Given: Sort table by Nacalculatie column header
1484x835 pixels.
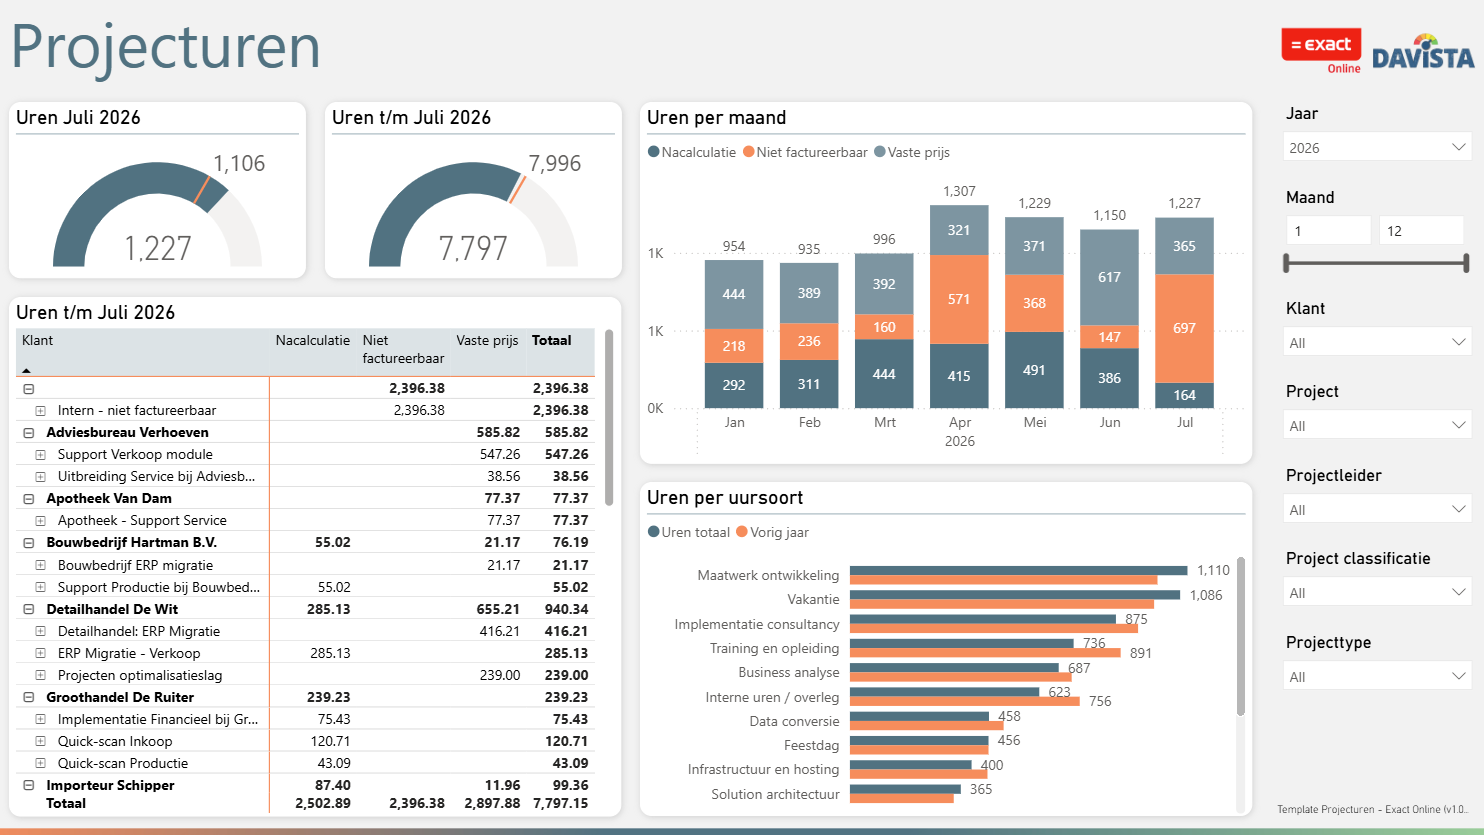Looking at the screenshot, I should 313,340.
